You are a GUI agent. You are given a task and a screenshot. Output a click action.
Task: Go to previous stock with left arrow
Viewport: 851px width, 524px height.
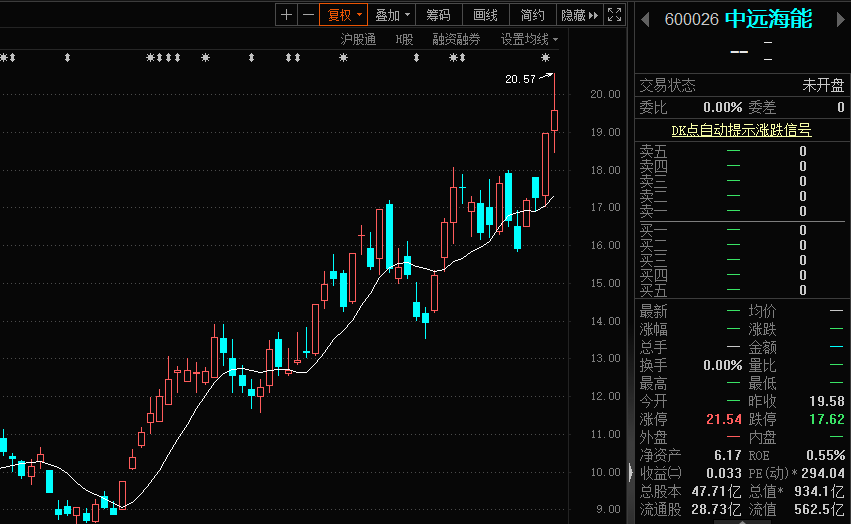pos(646,19)
